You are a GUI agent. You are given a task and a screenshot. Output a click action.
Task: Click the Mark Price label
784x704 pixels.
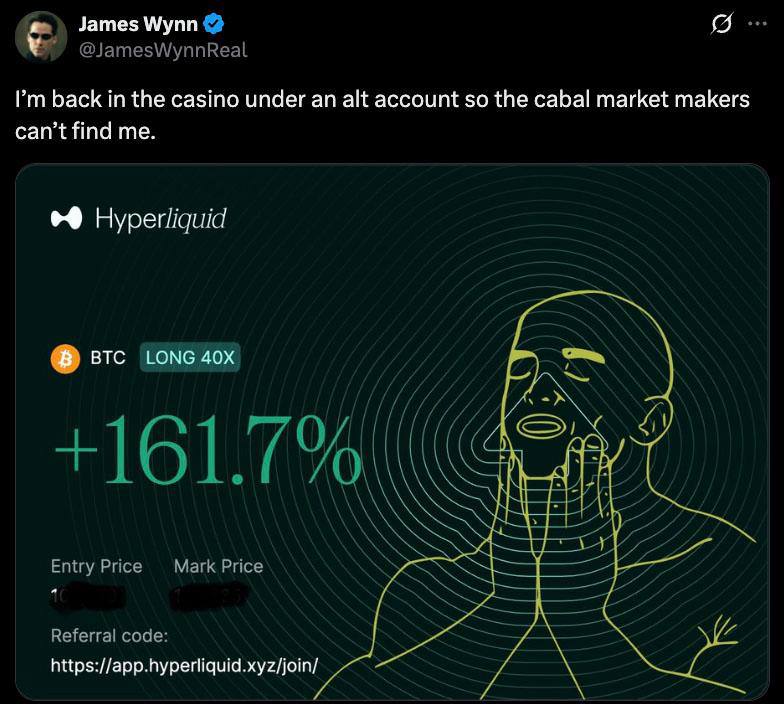[218, 566]
